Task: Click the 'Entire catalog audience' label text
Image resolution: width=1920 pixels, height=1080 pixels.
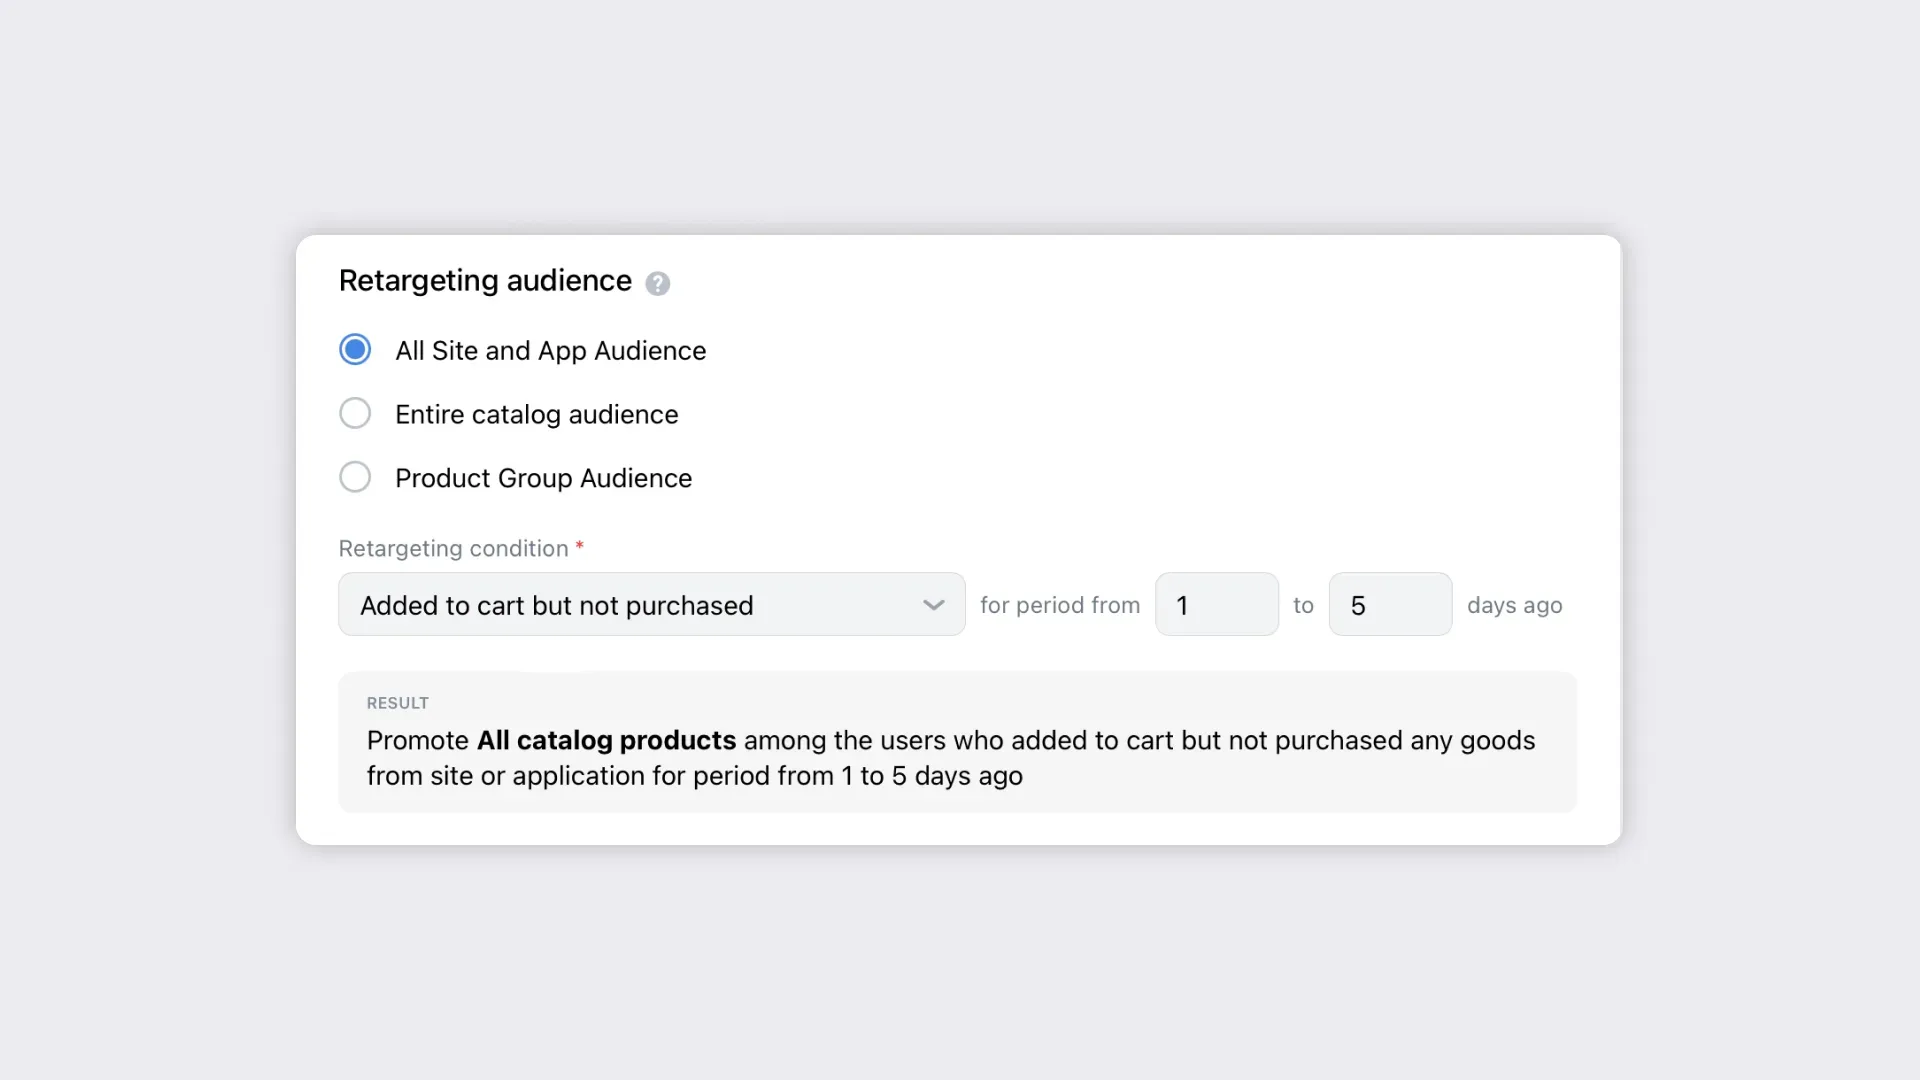Action: (536, 415)
